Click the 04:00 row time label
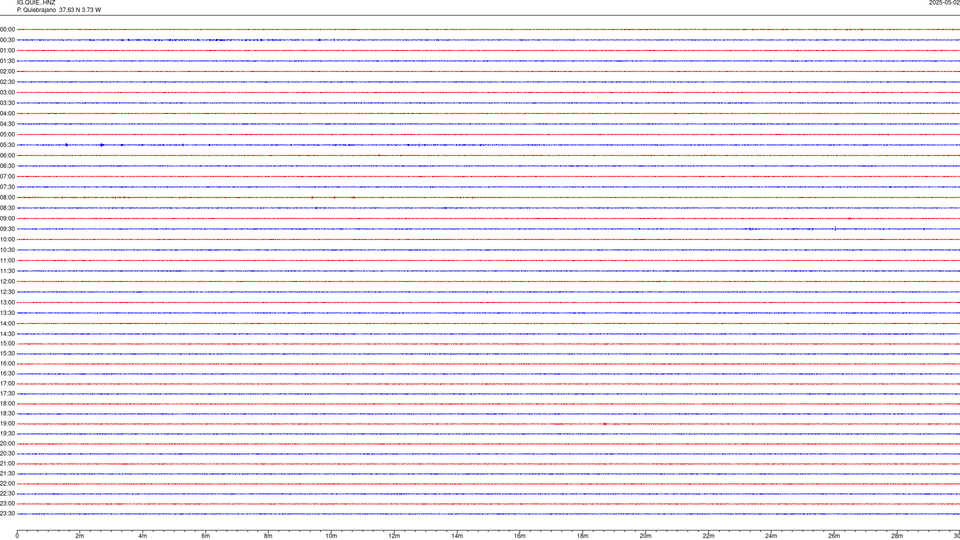 click(7, 113)
